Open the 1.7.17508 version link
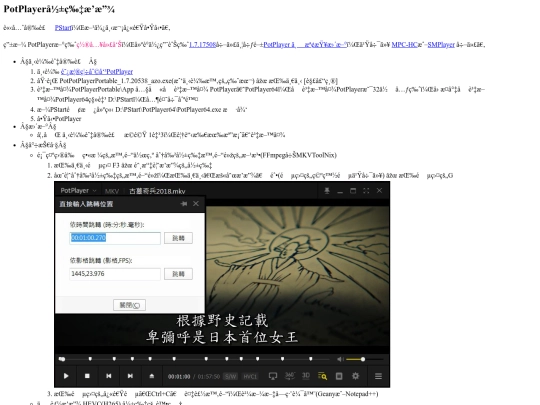The width and height of the screenshot is (540, 405). [202, 45]
